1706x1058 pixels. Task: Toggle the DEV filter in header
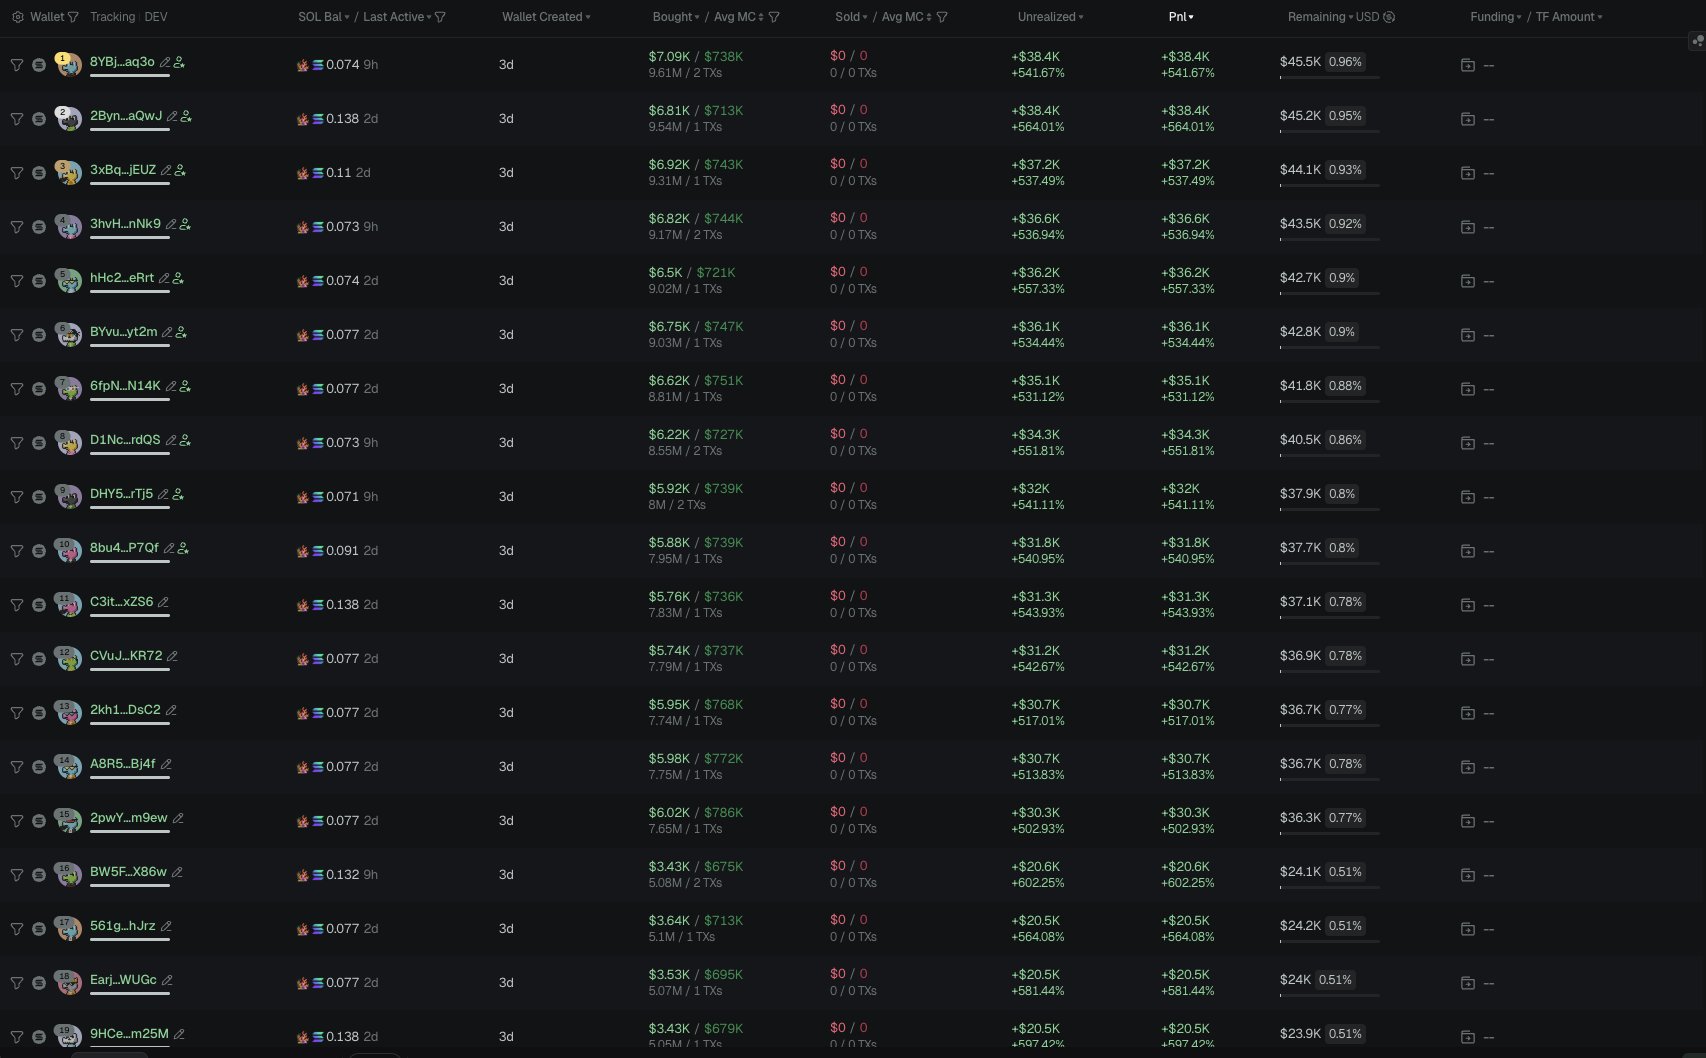point(156,17)
